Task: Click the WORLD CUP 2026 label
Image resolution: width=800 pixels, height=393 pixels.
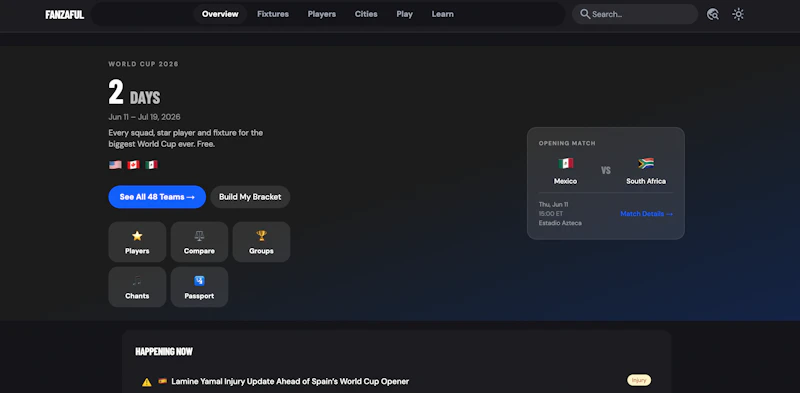Action: point(143,64)
